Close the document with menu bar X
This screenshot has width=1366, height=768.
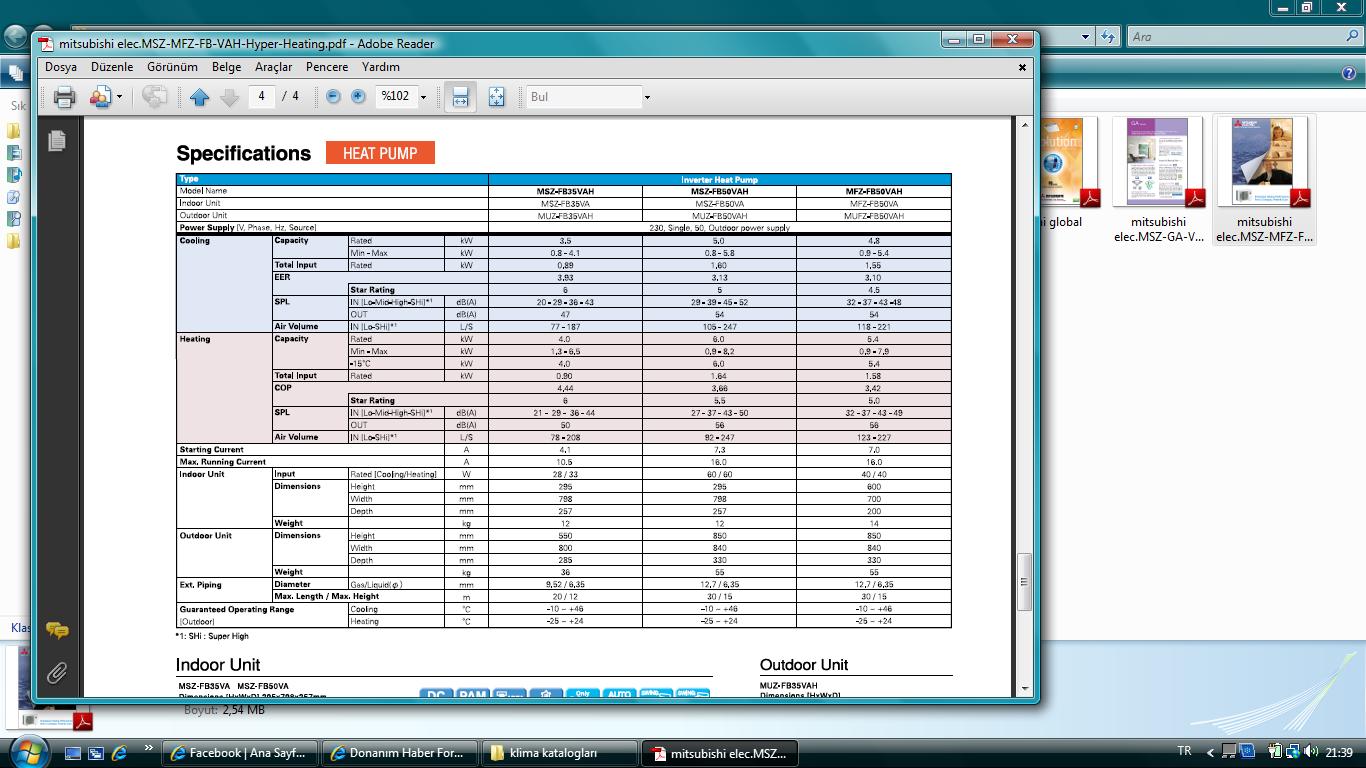point(1022,67)
